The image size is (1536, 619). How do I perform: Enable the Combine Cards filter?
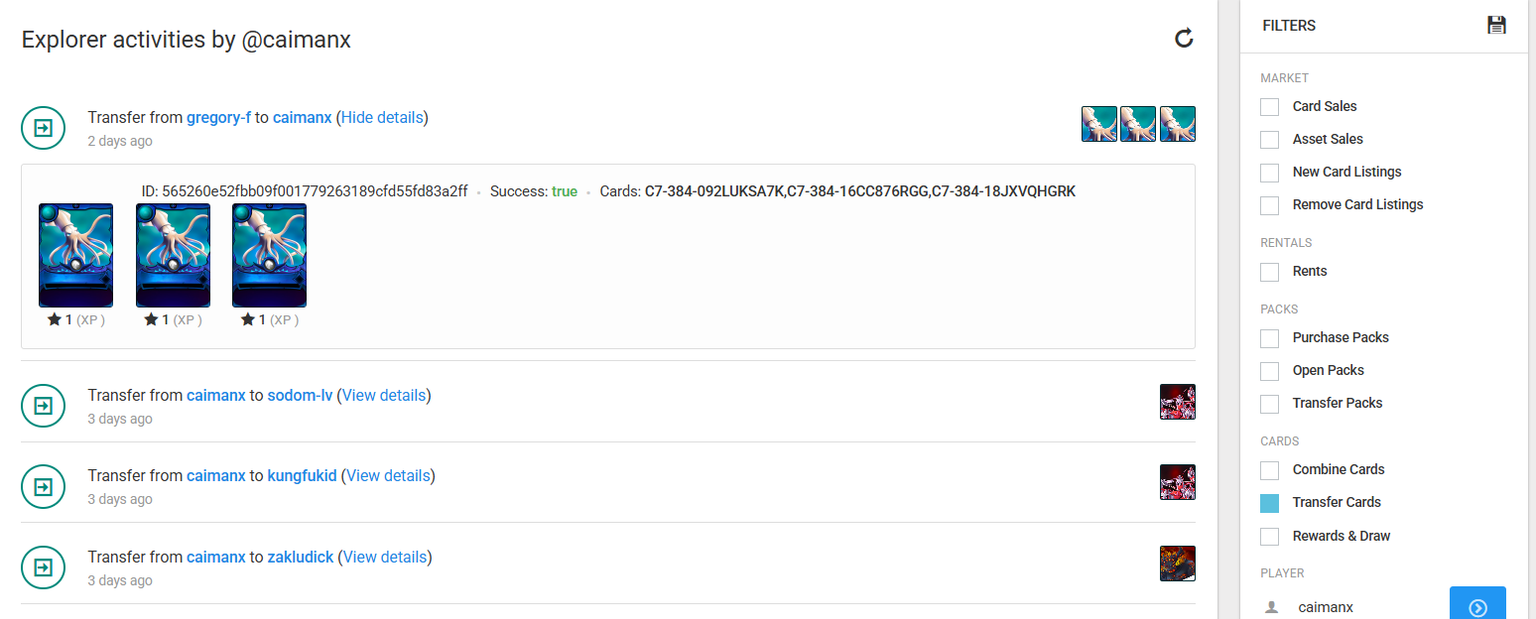point(1270,470)
